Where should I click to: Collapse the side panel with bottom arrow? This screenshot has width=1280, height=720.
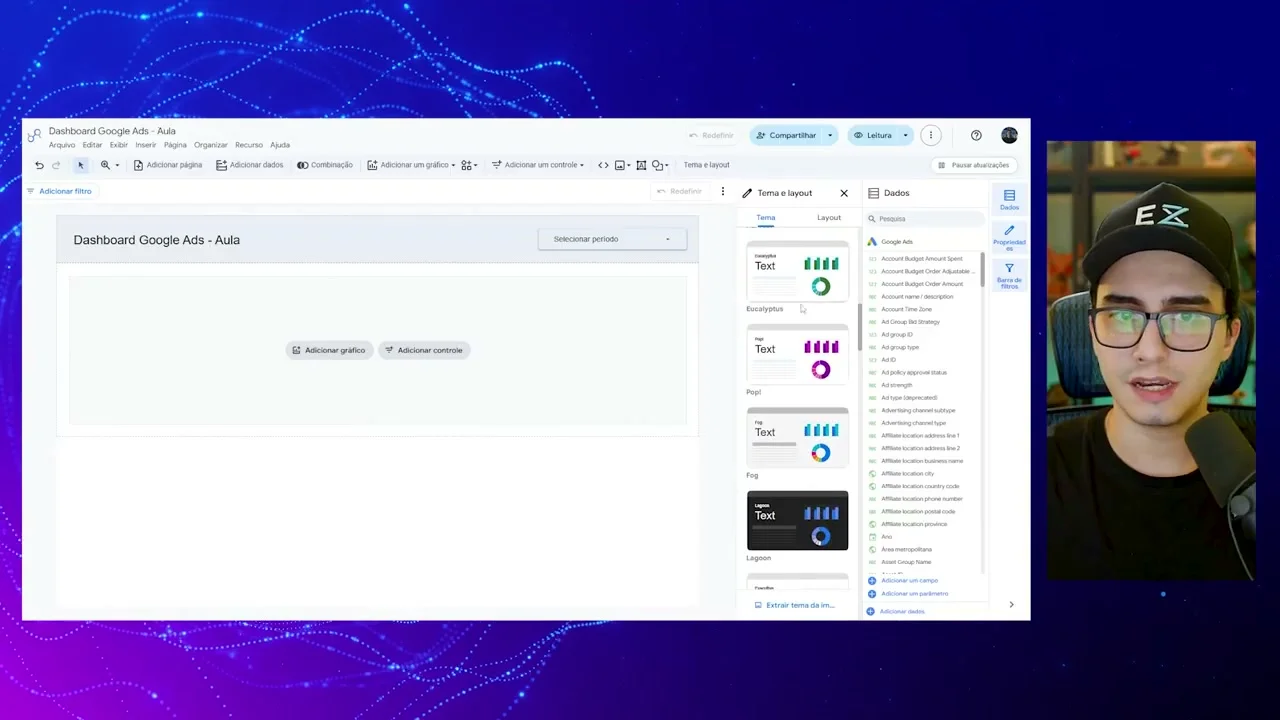1011,604
